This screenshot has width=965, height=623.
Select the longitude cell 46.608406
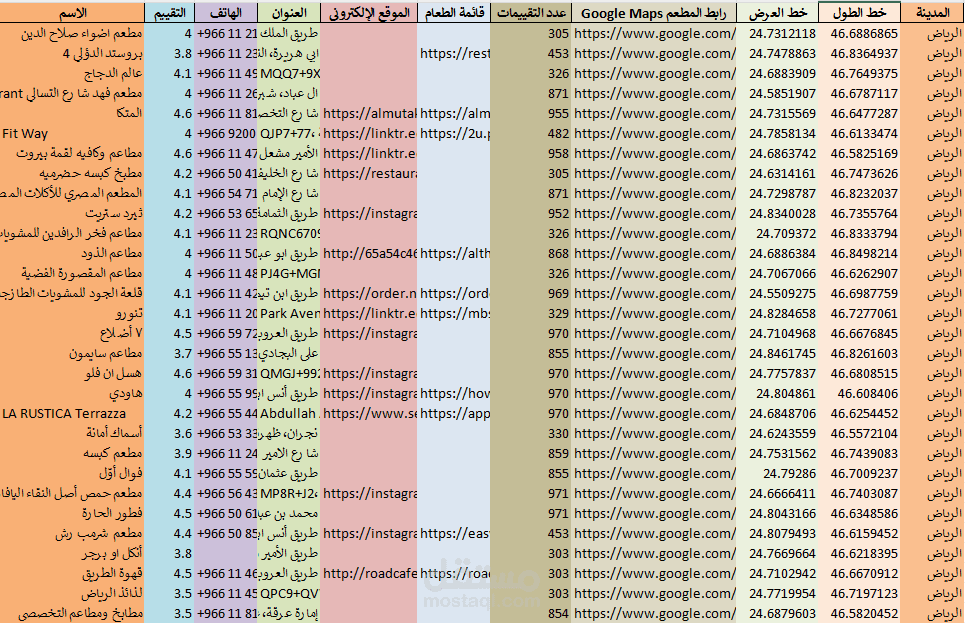(859, 394)
